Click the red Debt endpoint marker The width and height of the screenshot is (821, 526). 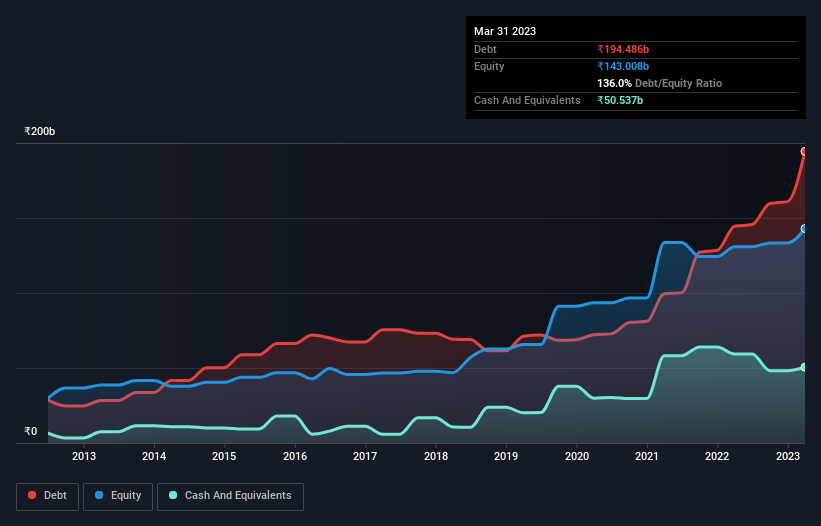point(804,151)
